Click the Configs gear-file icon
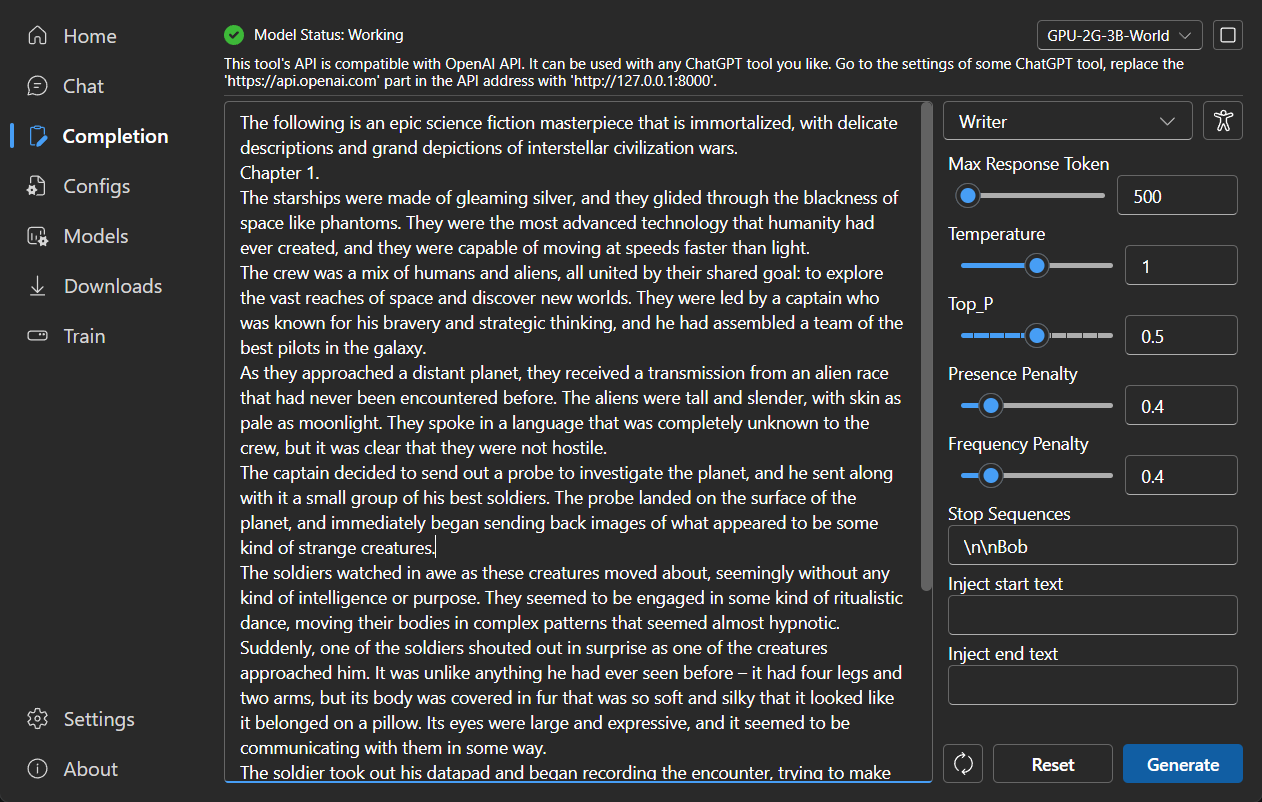Screen dimensions: 1262x802 pyautogui.click(x=38, y=186)
